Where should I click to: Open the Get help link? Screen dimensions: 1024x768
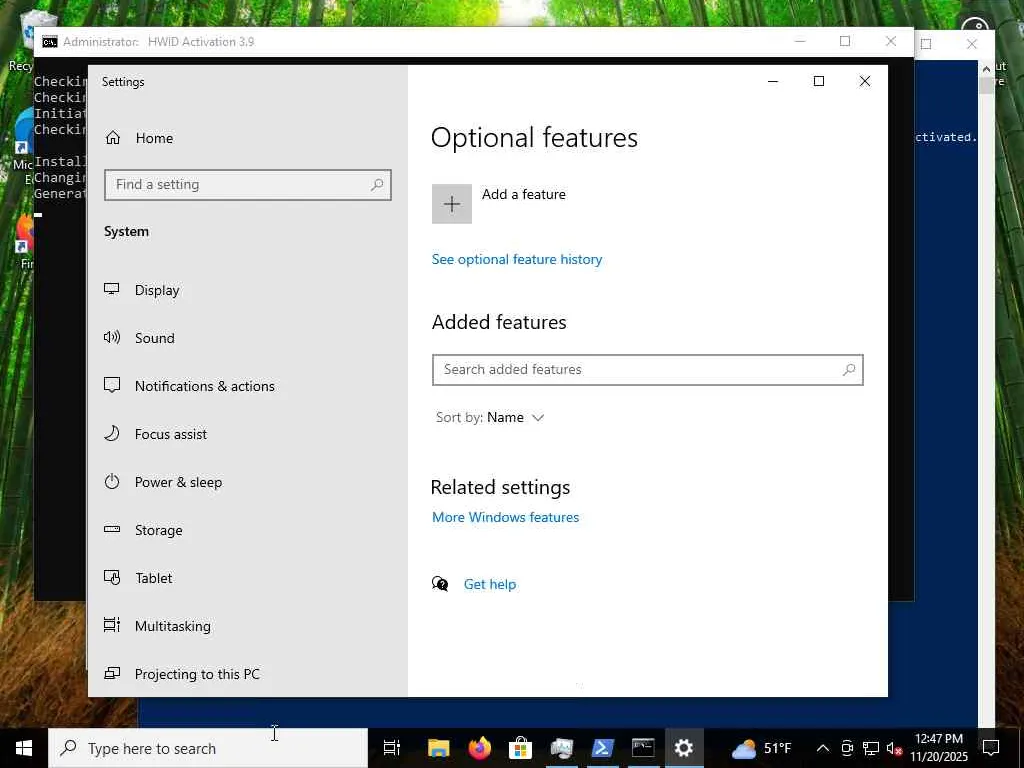point(490,584)
